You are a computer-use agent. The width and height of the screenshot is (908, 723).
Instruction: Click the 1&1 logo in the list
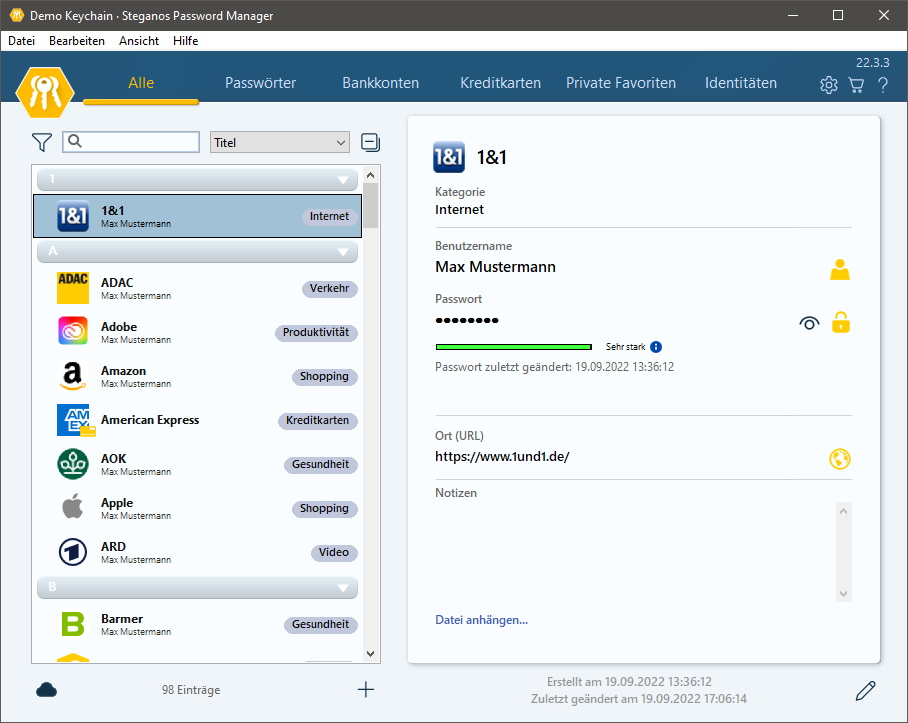(x=73, y=216)
